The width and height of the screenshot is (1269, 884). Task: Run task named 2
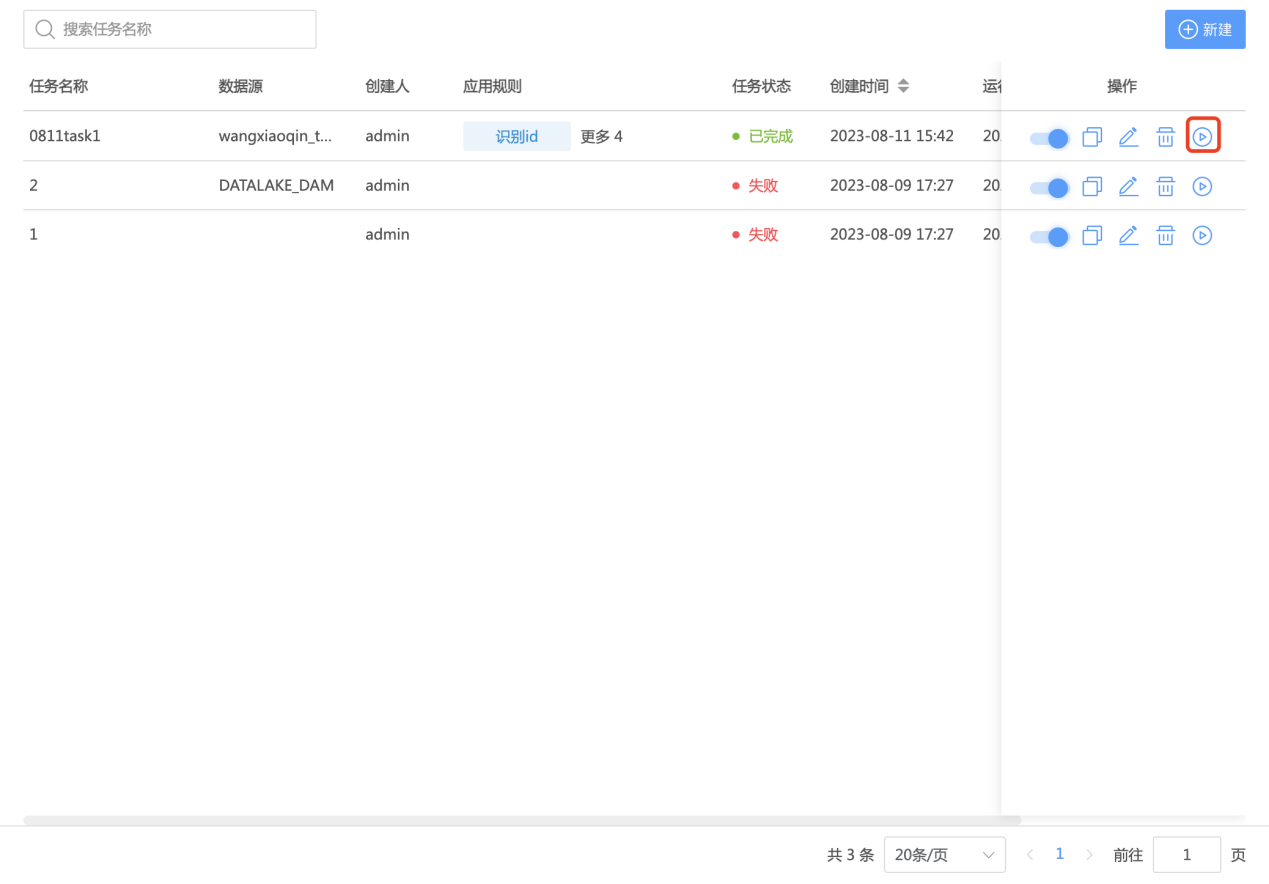(x=1202, y=186)
